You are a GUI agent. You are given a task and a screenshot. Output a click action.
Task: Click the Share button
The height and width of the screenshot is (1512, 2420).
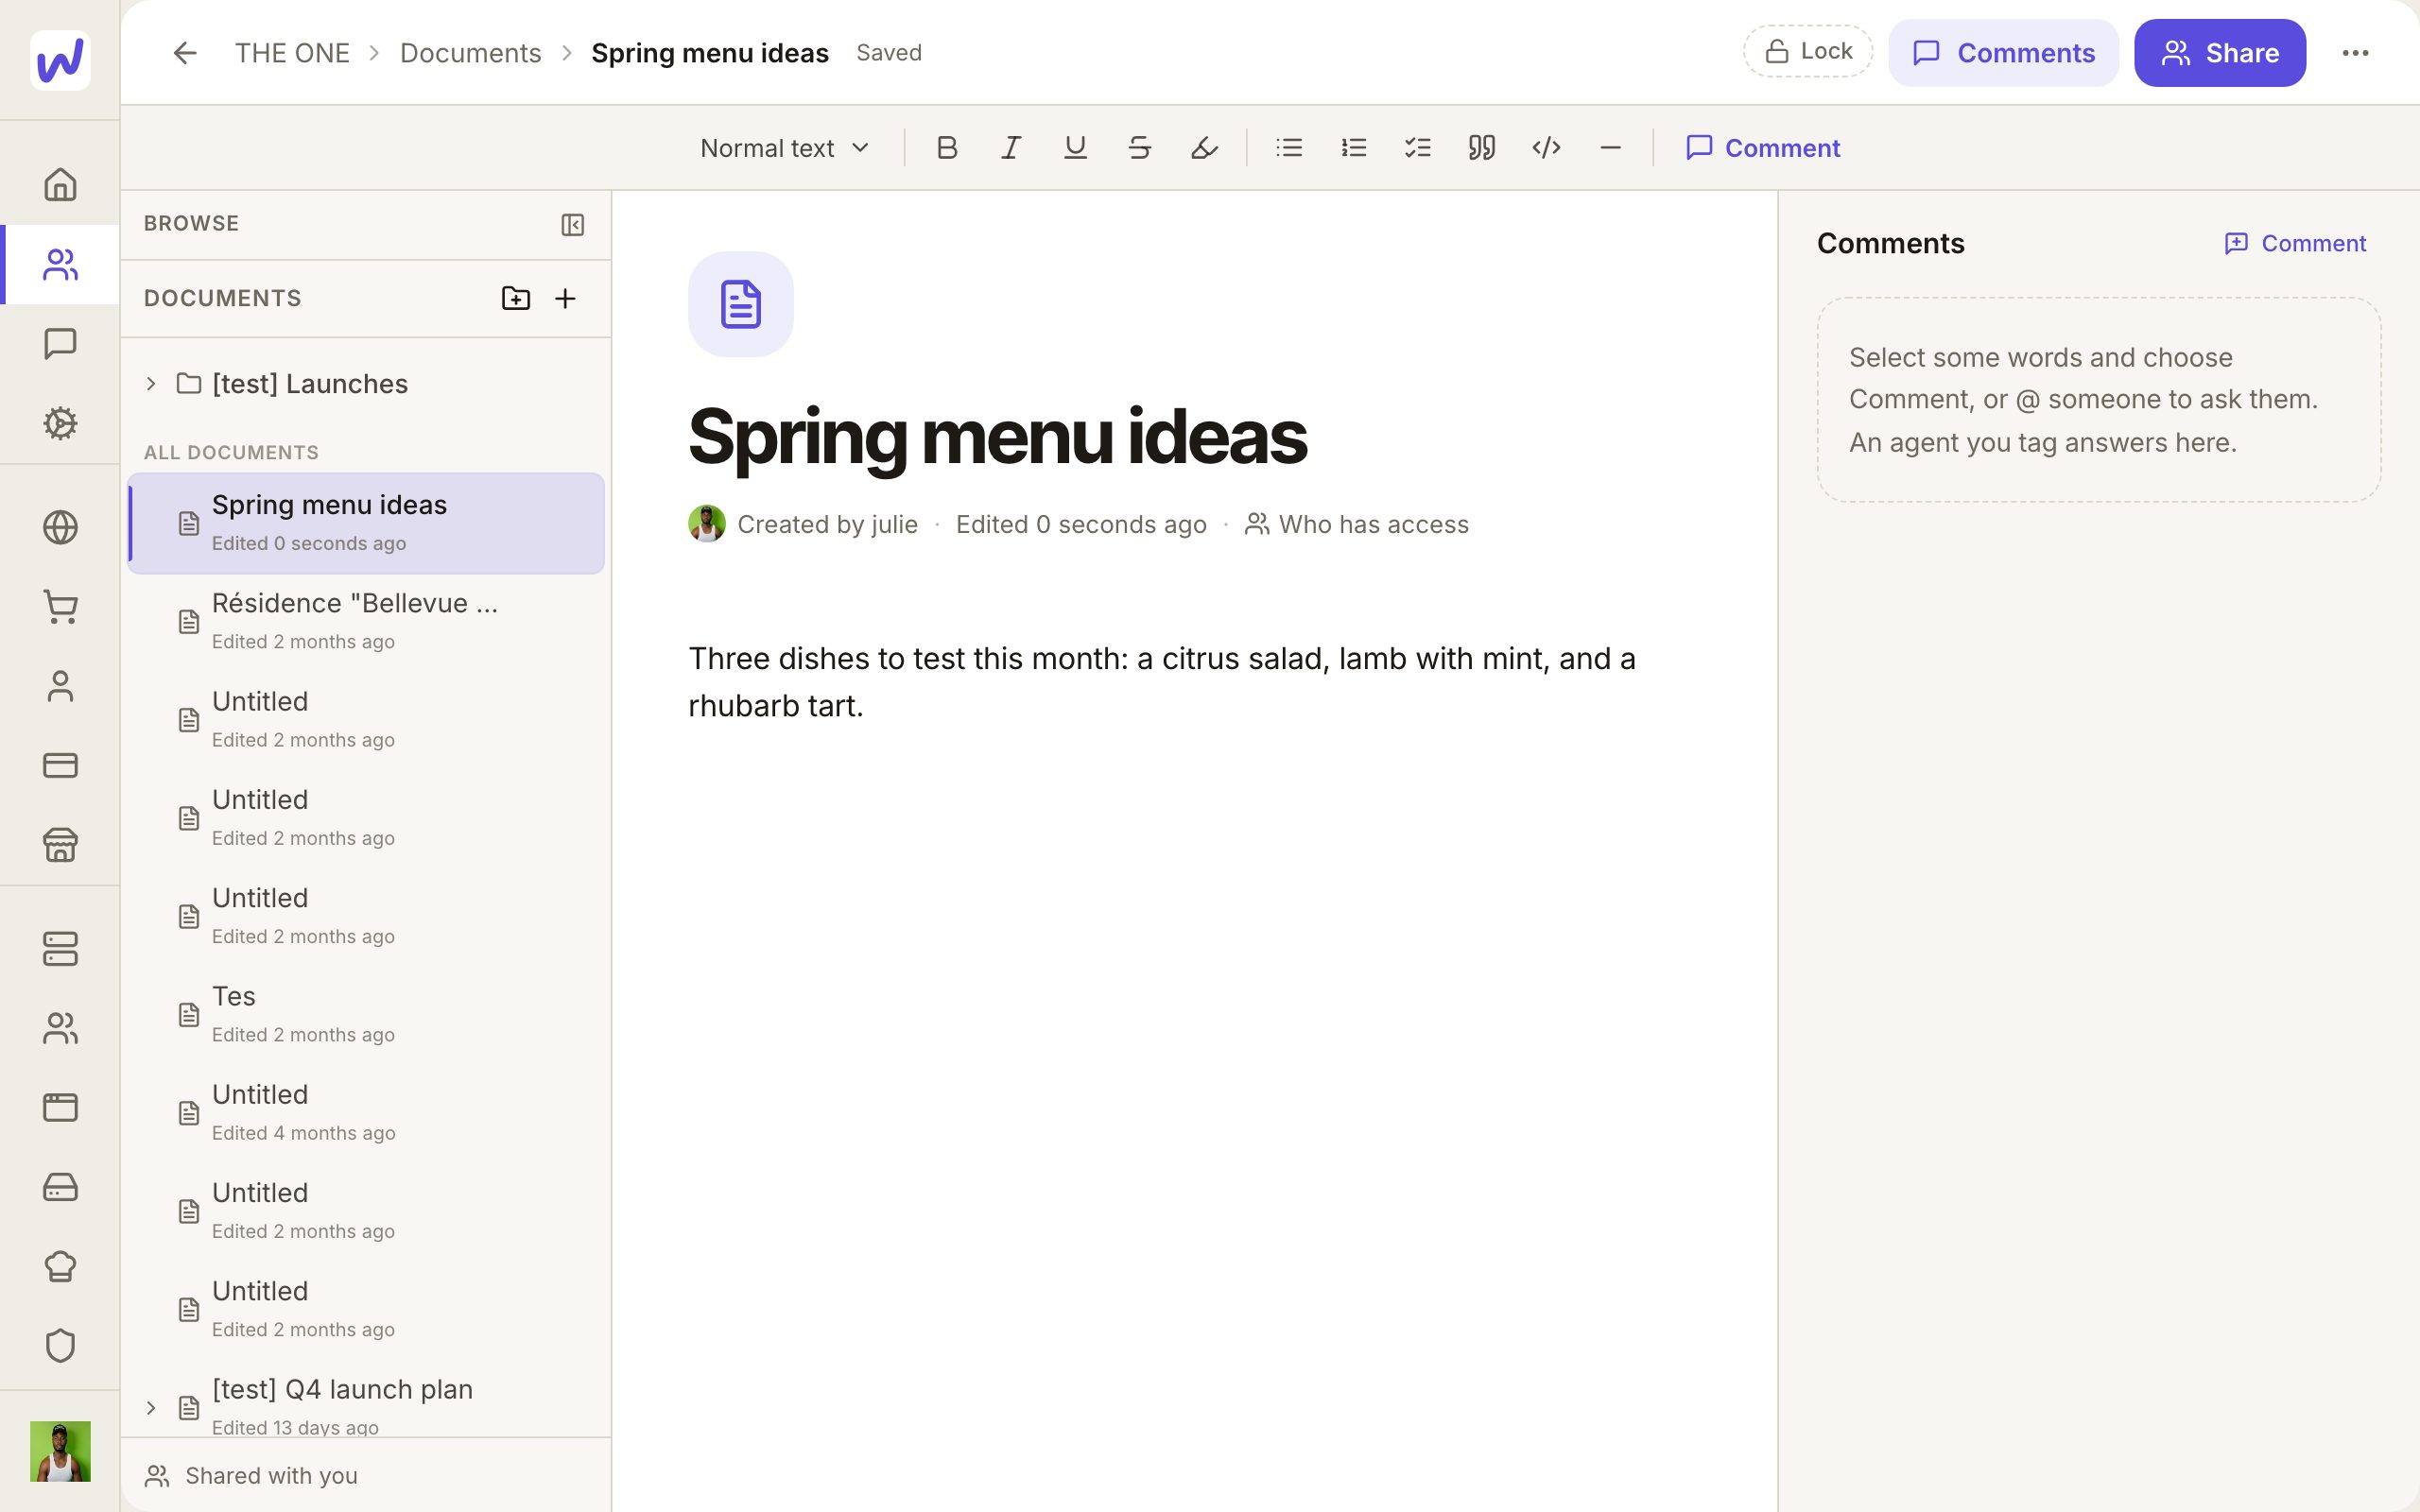pyautogui.click(x=2220, y=53)
